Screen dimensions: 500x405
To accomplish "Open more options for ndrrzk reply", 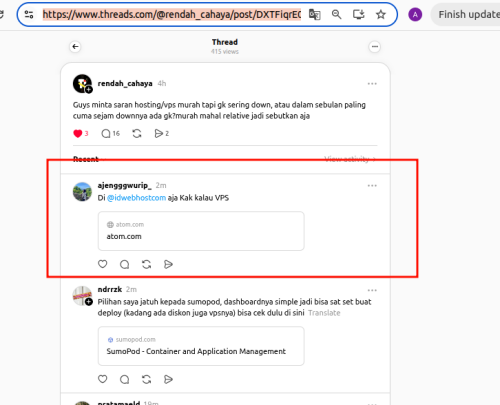I will coord(372,290).
